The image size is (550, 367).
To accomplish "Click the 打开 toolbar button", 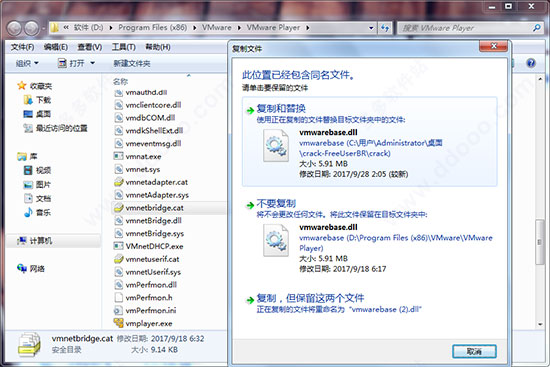I will 72,64.
